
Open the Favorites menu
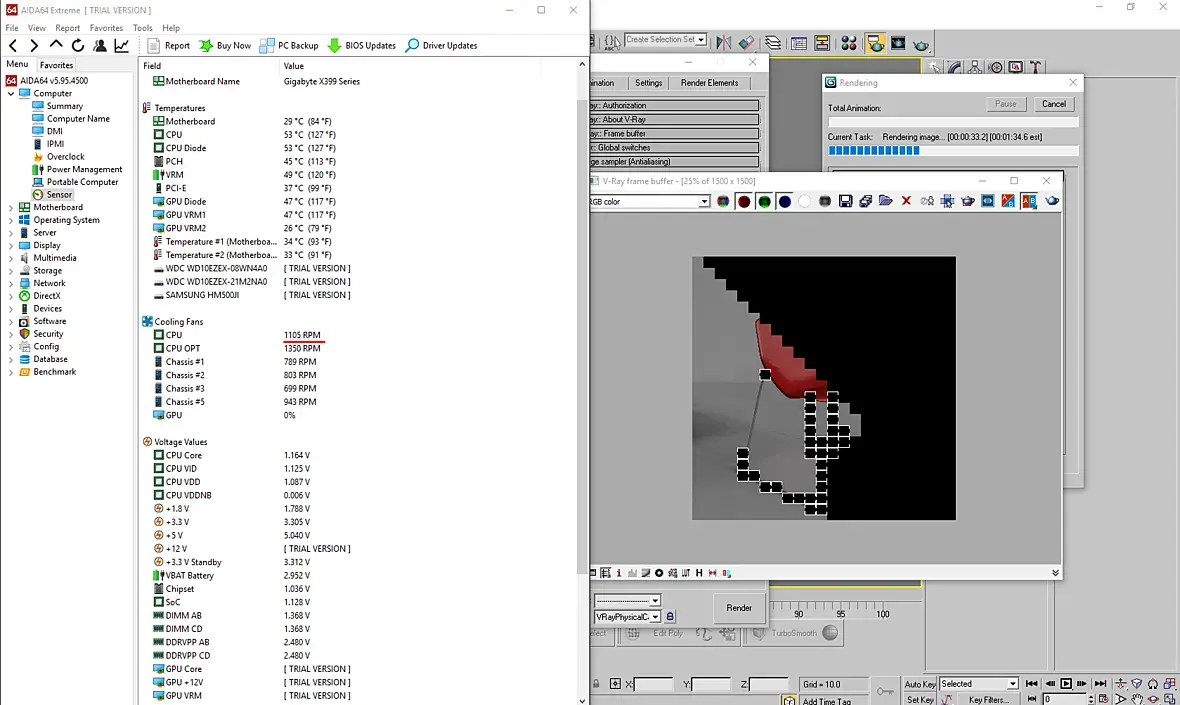[x=106, y=28]
